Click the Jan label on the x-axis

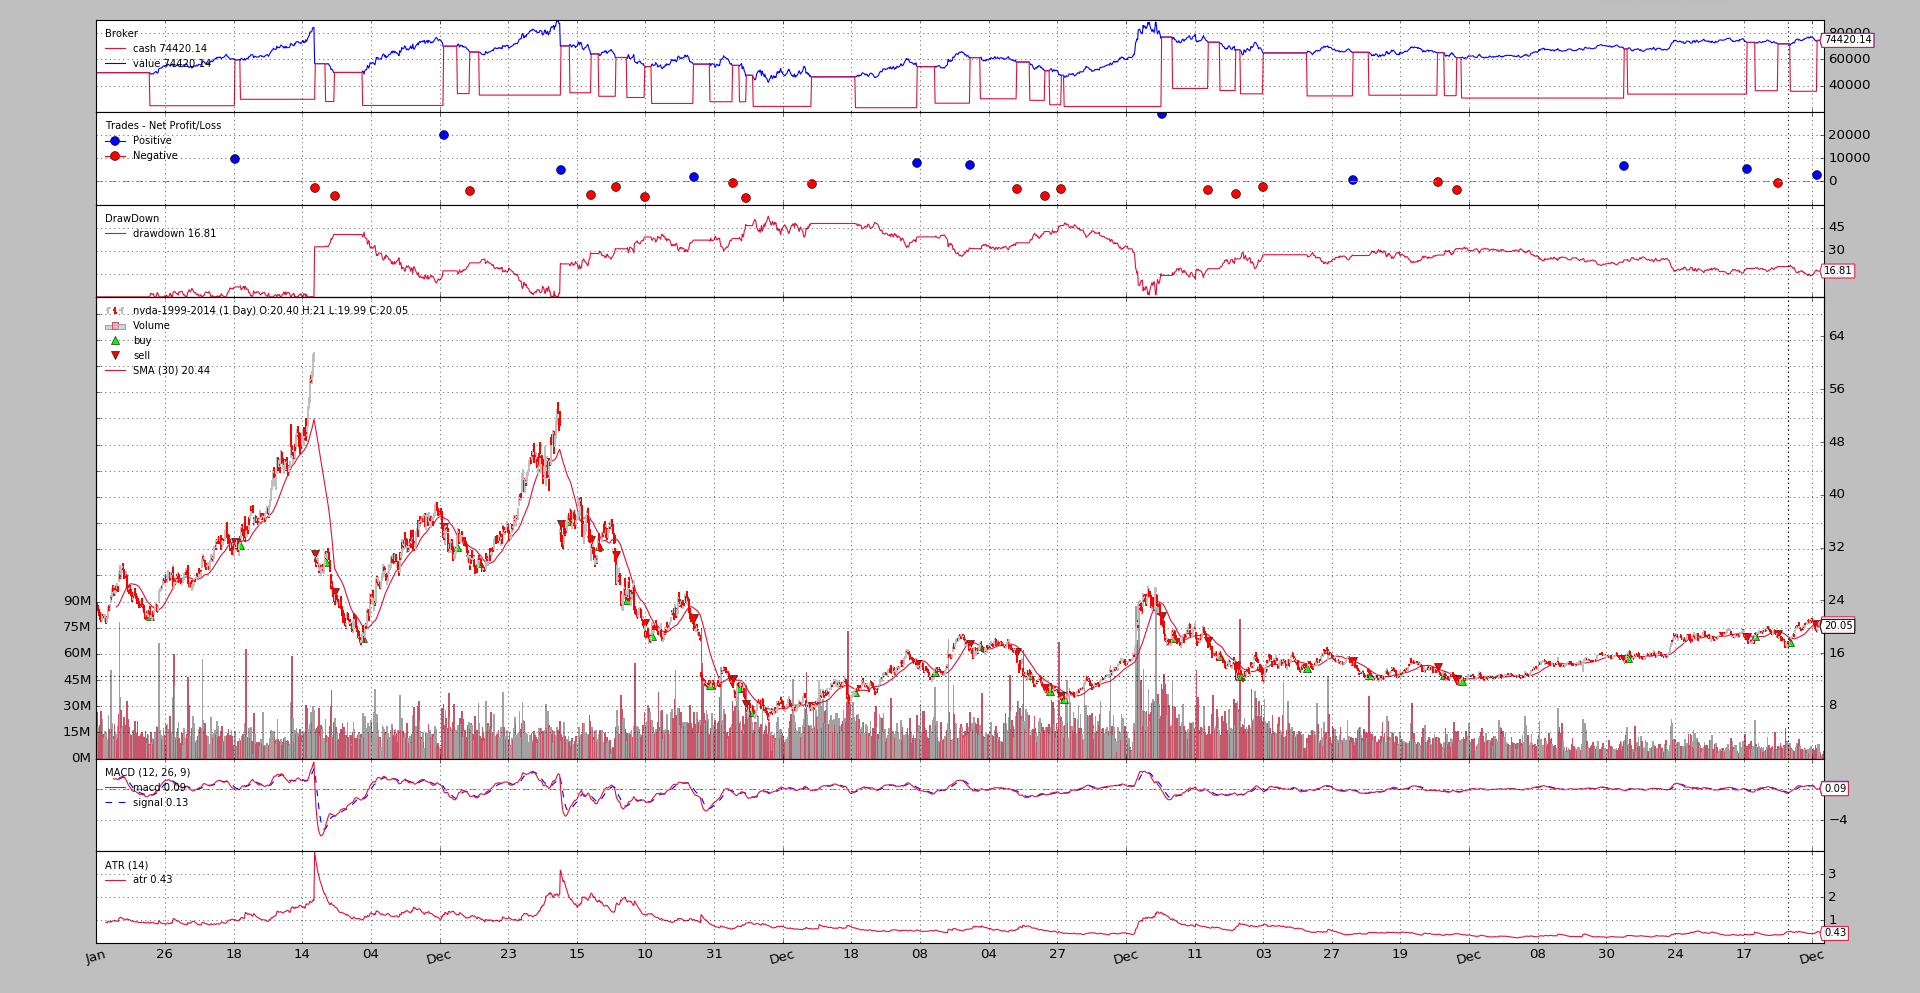click(95, 957)
